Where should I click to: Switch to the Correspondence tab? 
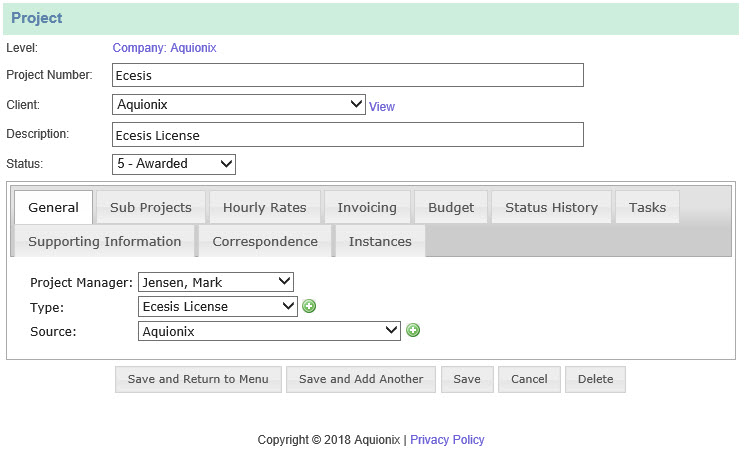pyautogui.click(x=265, y=241)
